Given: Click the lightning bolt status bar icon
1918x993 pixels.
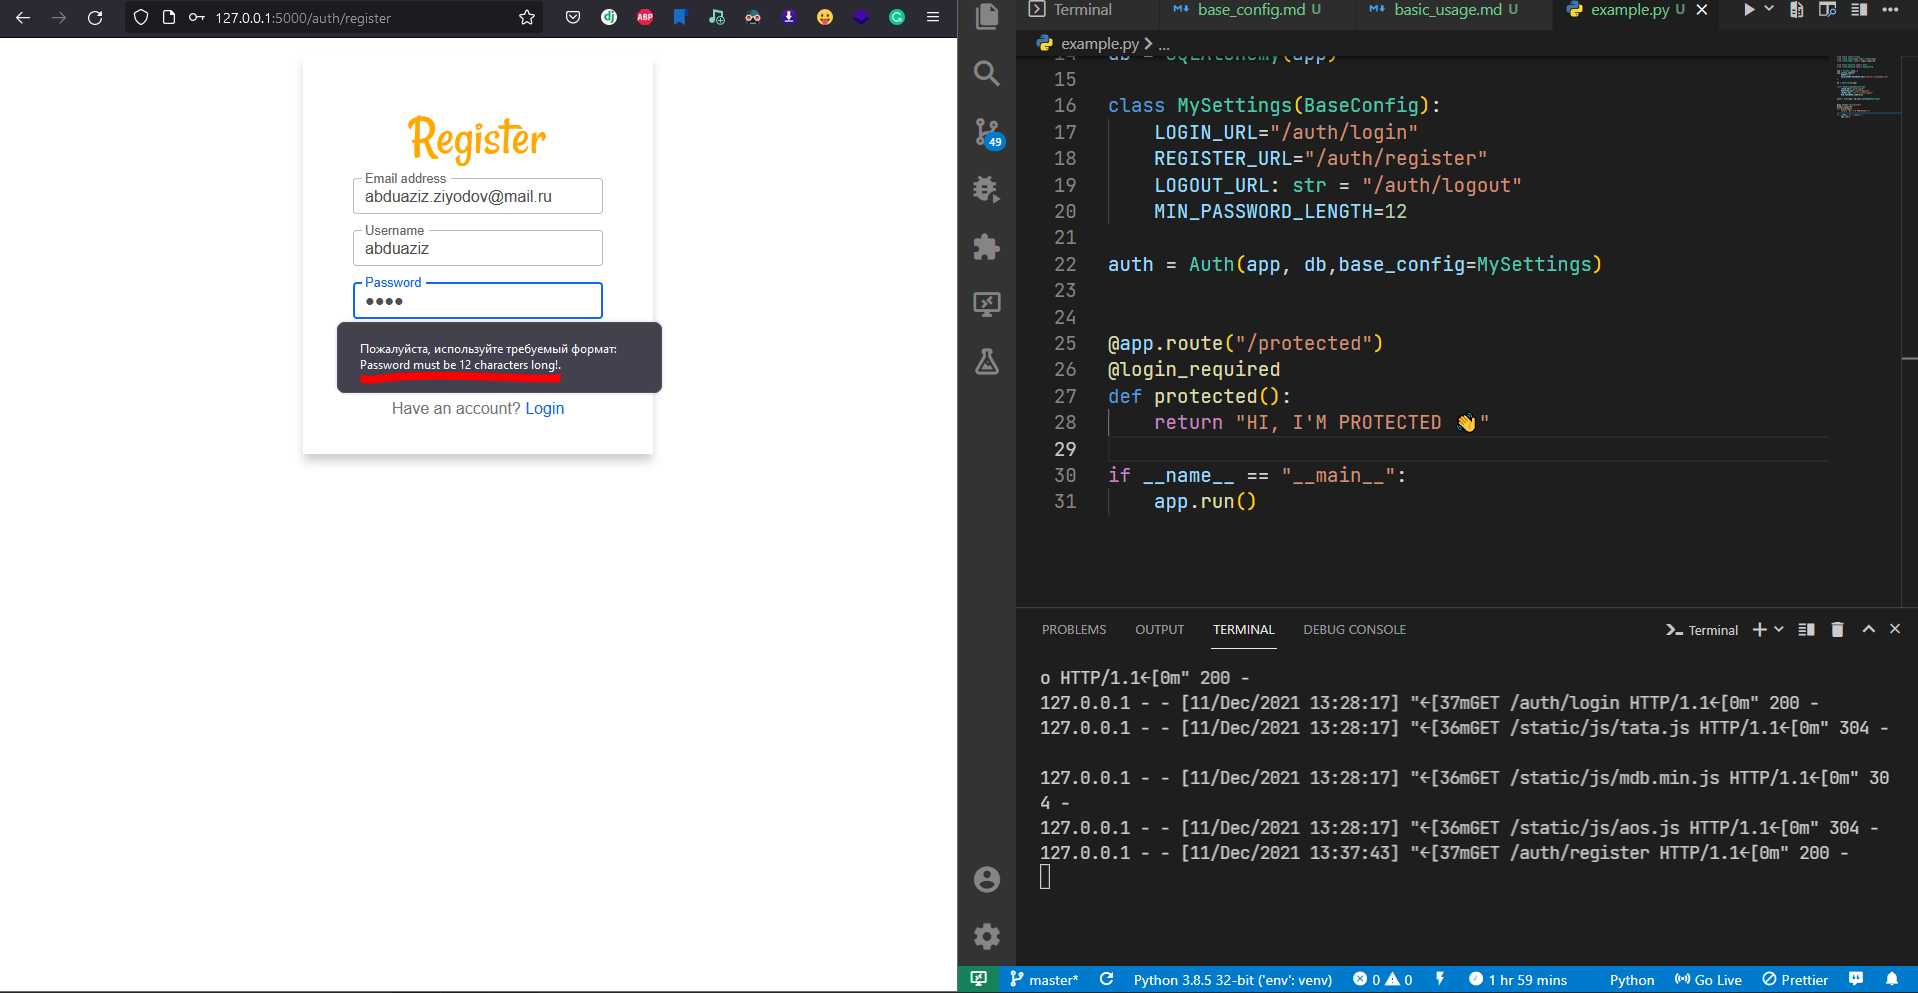Looking at the screenshot, I should pyautogui.click(x=1440, y=979).
